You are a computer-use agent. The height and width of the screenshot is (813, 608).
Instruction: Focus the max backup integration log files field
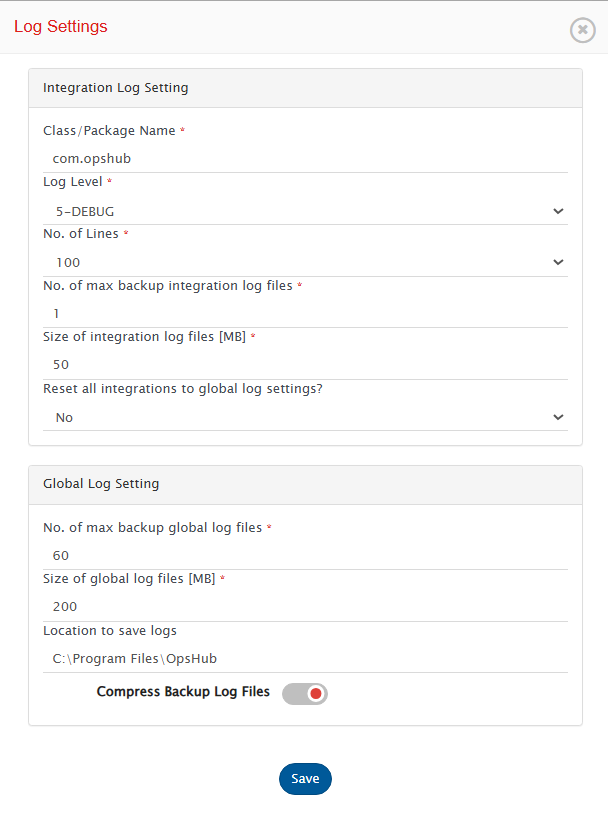(x=305, y=314)
